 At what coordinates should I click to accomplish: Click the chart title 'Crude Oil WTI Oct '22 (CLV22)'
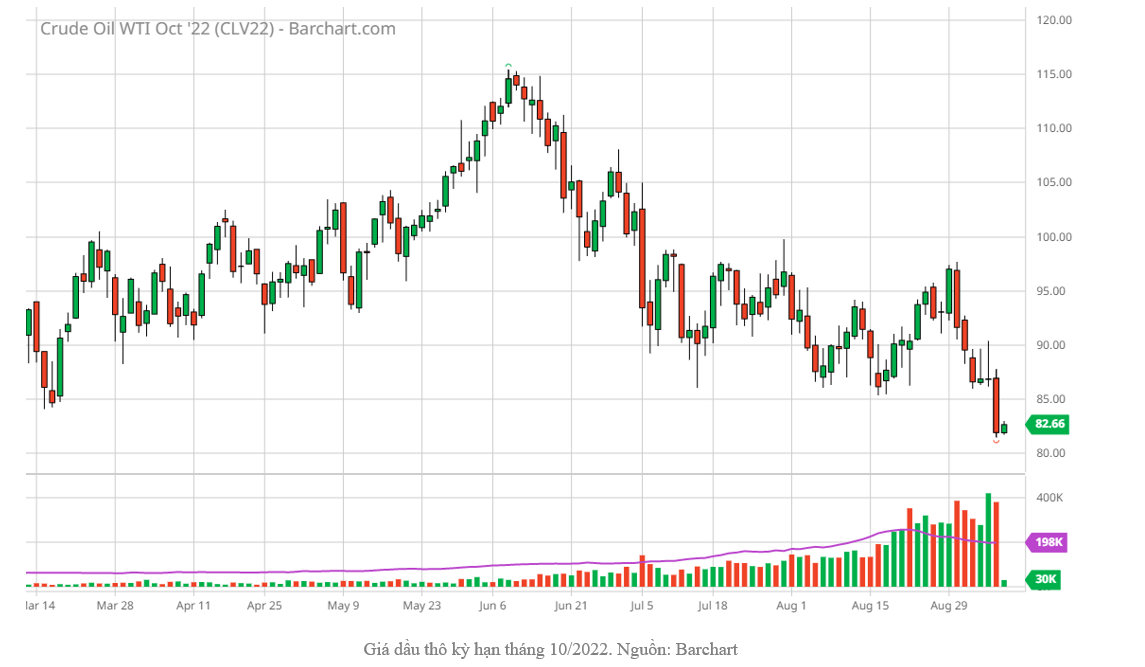click(x=157, y=28)
